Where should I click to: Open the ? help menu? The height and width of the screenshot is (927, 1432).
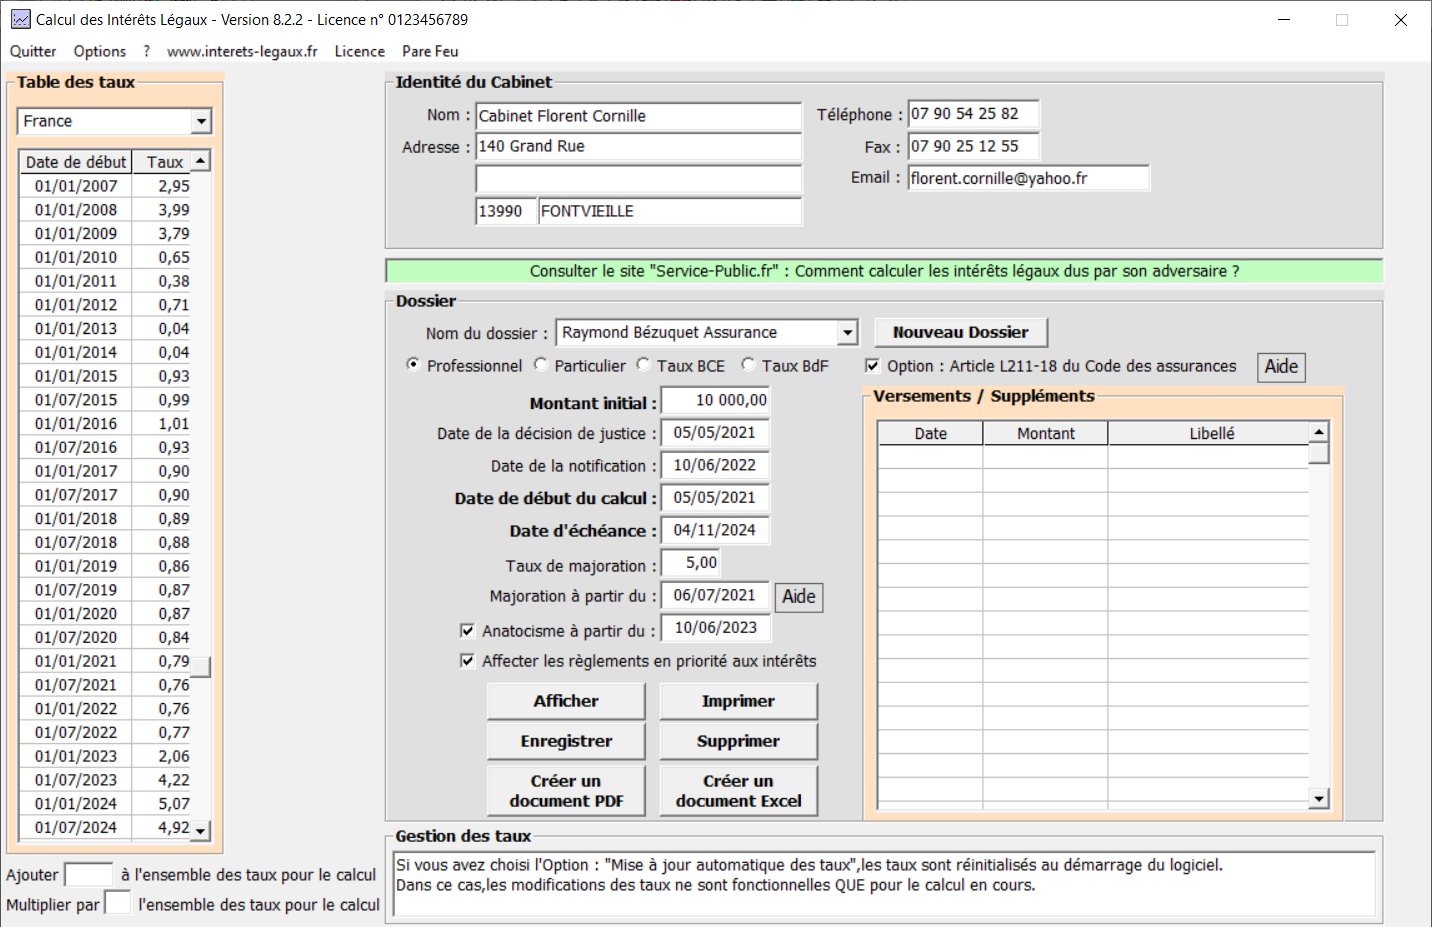pos(147,51)
